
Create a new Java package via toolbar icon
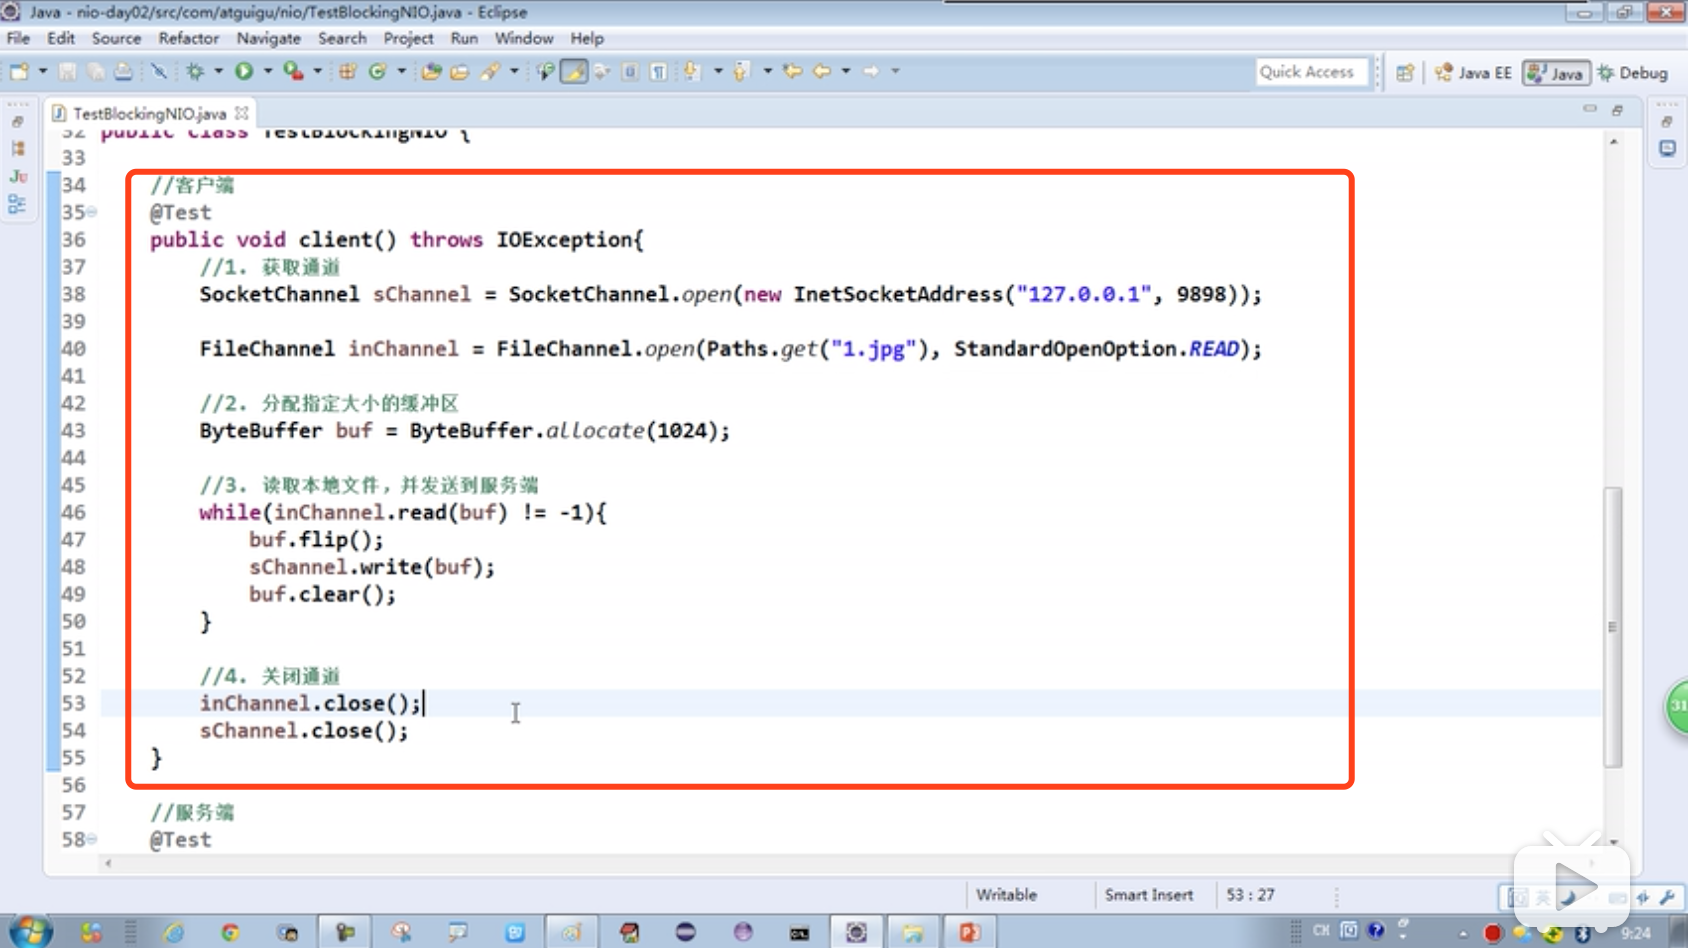347,71
